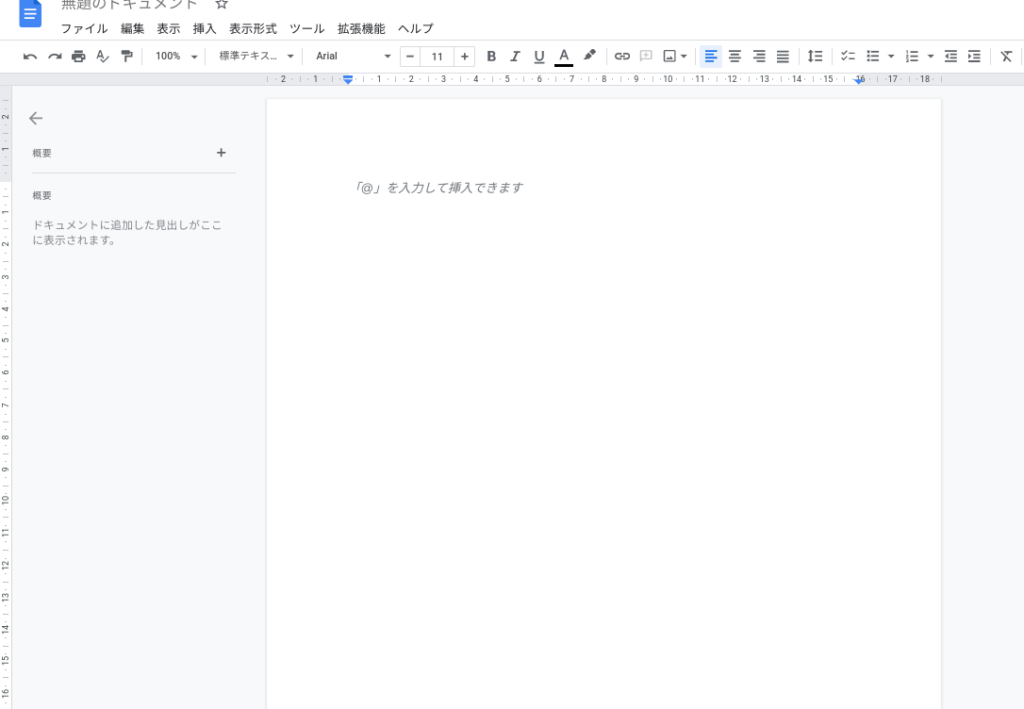Close the outline panel with back arrow
Viewport: 1024px width, 709px height.
tap(36, 118)
